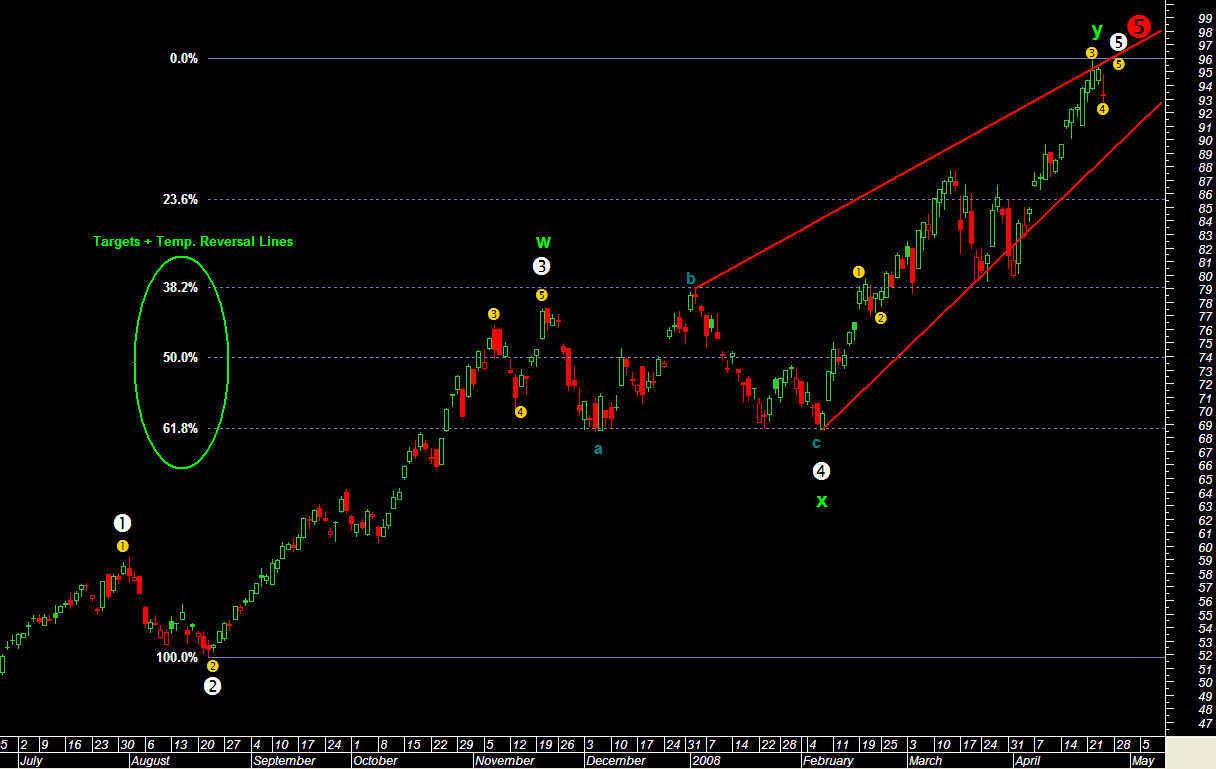This screenshot has width=1216, height=769.
Task: Select the teal 'a' corrective wave label
Action: pyautogui.click(x=598, y=449)
